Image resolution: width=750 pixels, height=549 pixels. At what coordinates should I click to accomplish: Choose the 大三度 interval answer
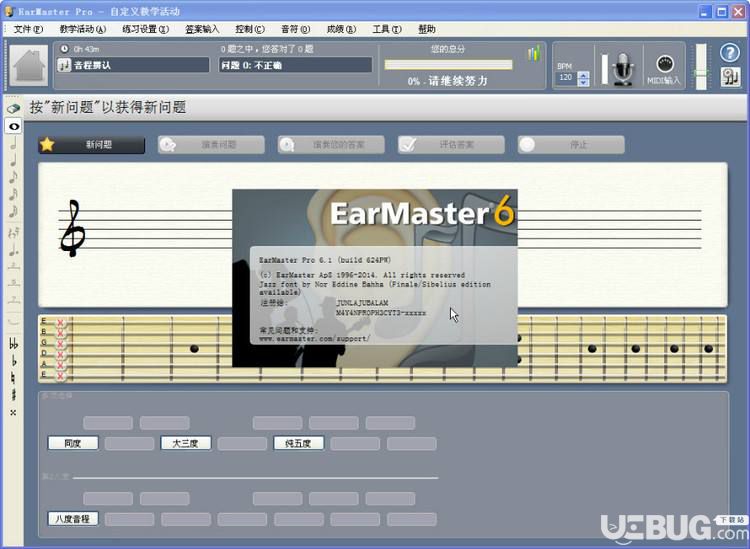tap(186, 443)
